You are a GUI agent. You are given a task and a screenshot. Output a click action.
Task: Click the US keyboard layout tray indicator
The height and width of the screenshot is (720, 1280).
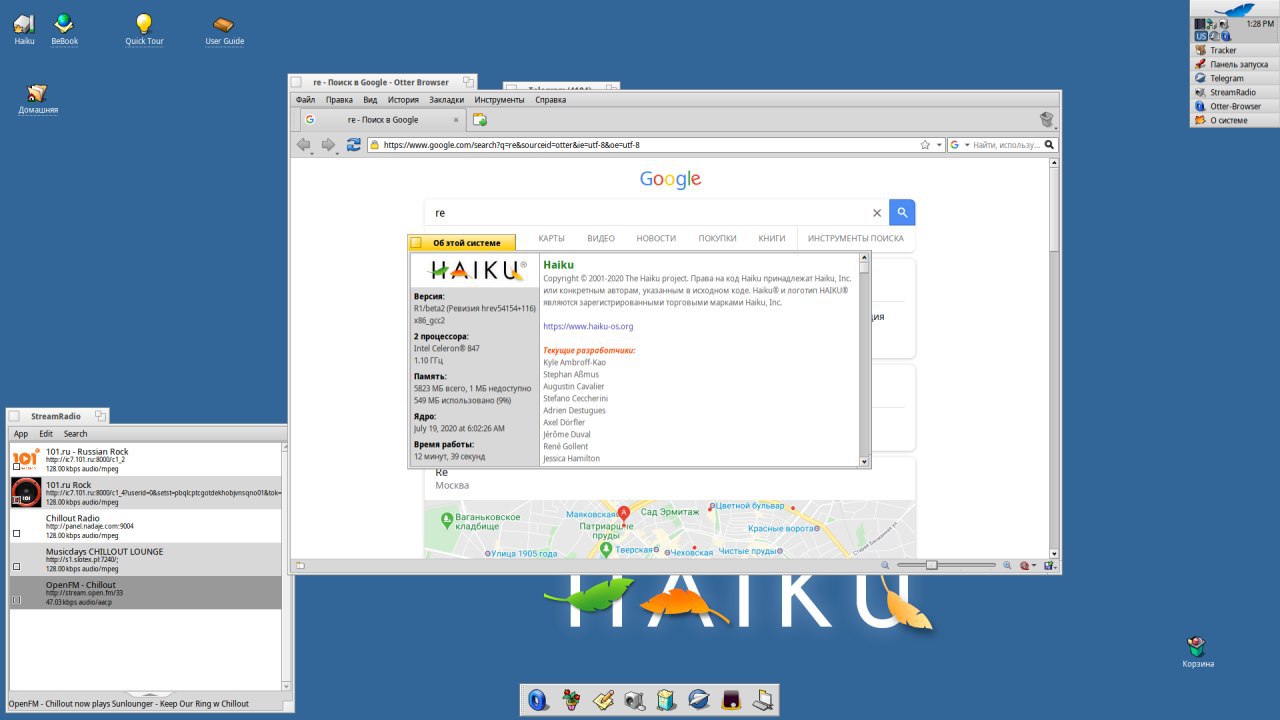(x=1200, y=36)
